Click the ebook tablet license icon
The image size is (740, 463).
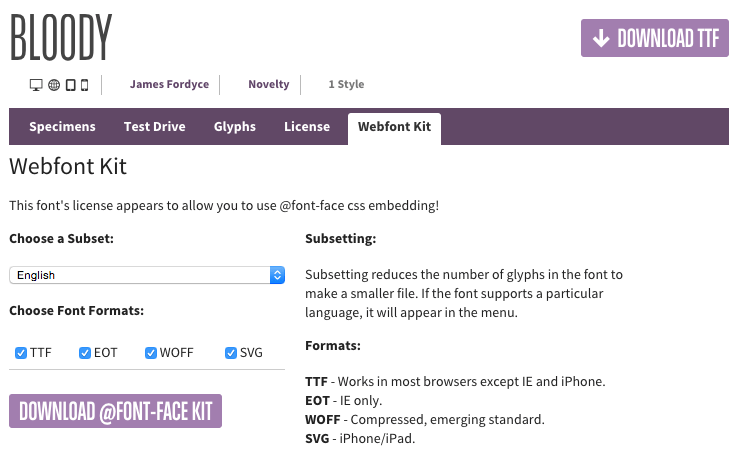70,85
